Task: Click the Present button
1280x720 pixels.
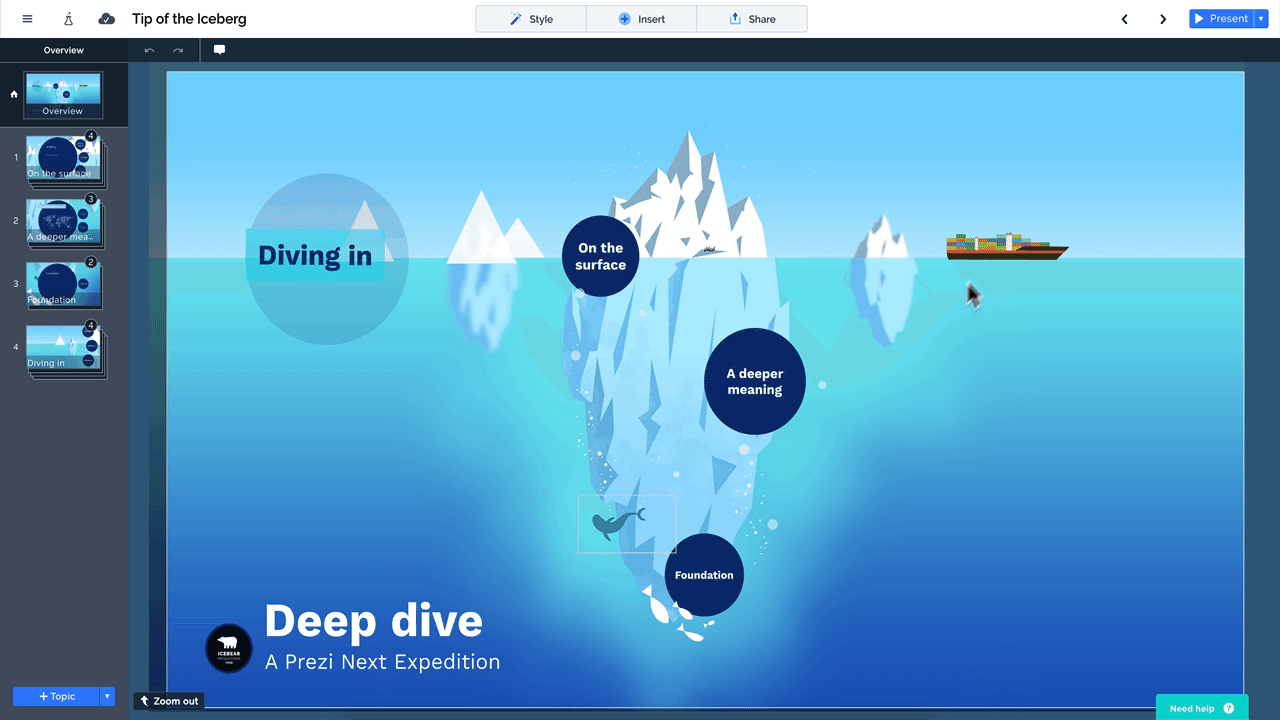Action: tap(1222, 18)
